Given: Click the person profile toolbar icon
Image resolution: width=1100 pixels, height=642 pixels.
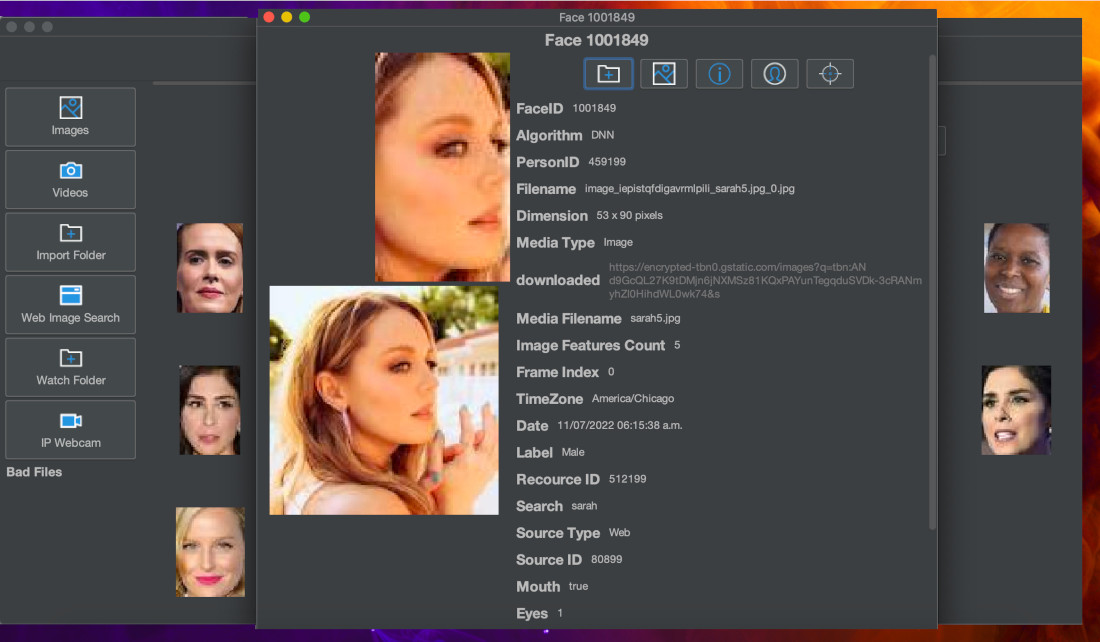Looking at the screenshot, I should (774, 73).
